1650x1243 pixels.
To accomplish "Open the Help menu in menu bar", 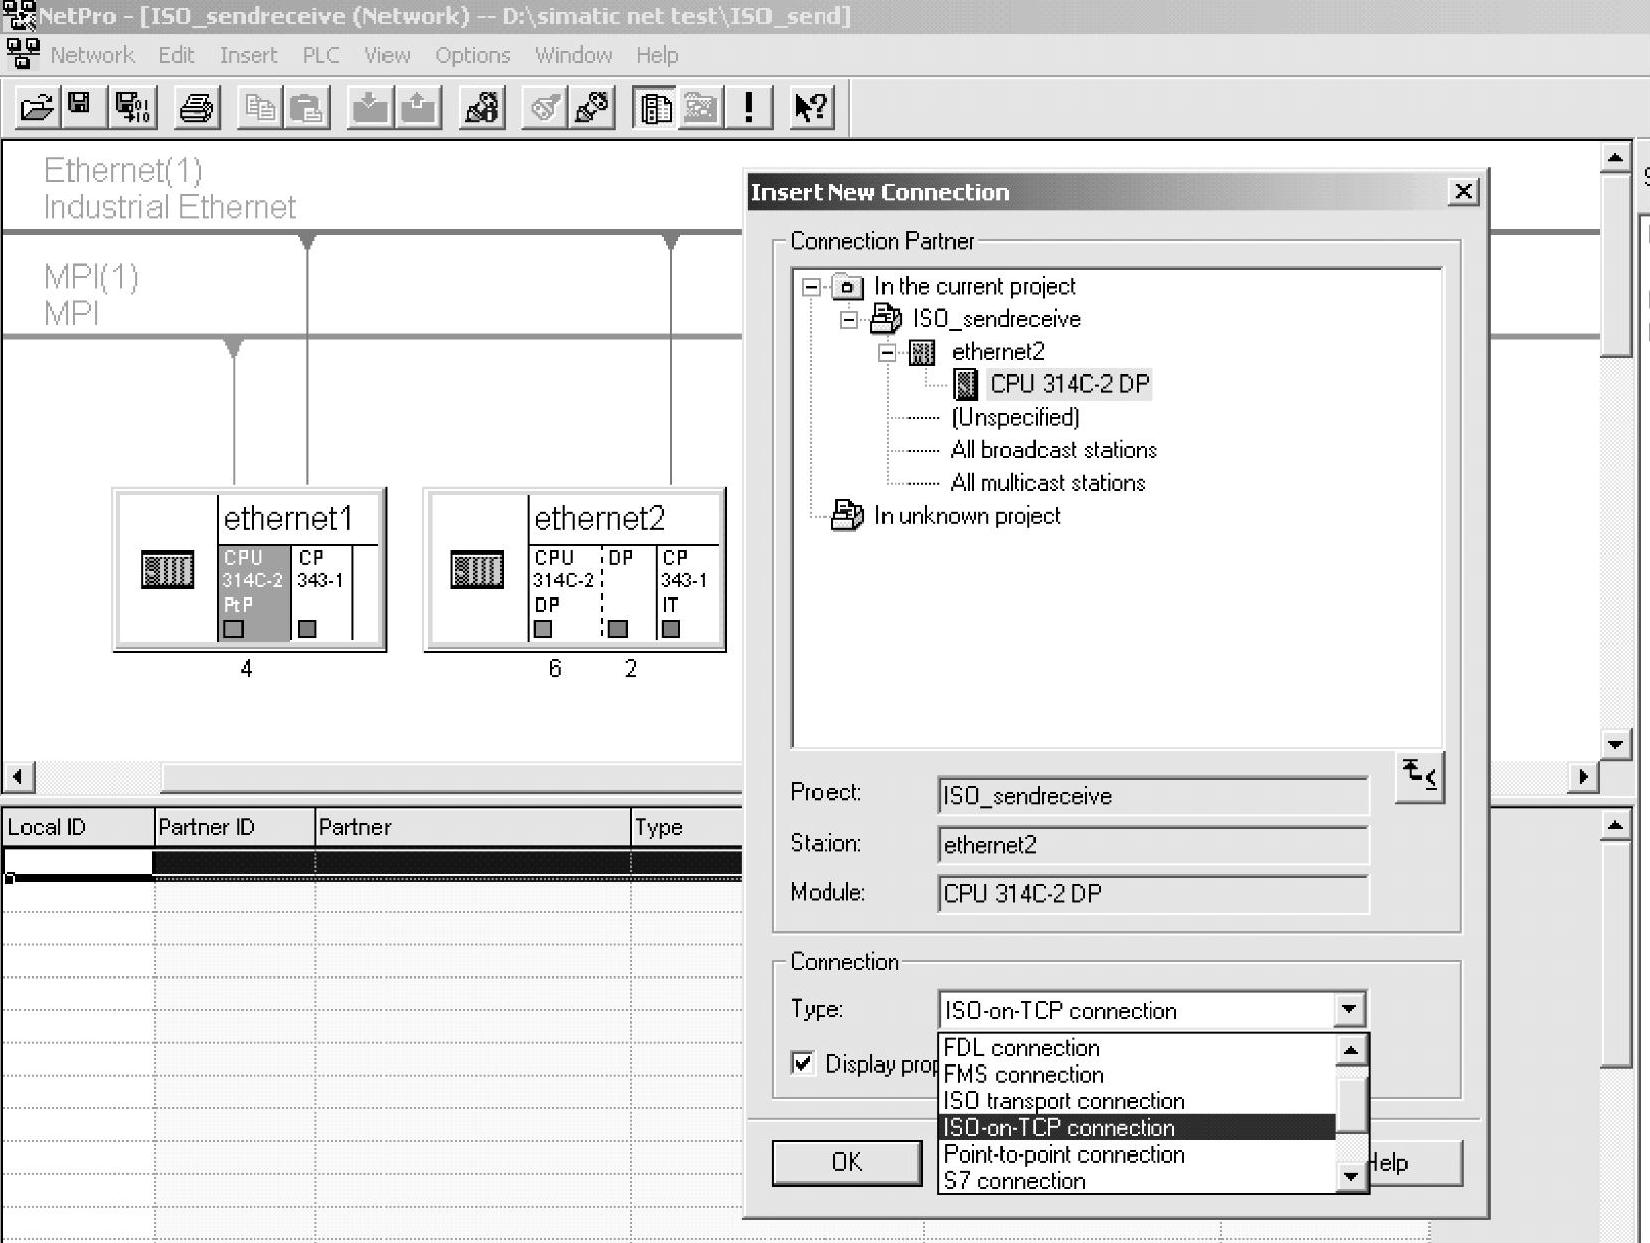I will (657, 55).
